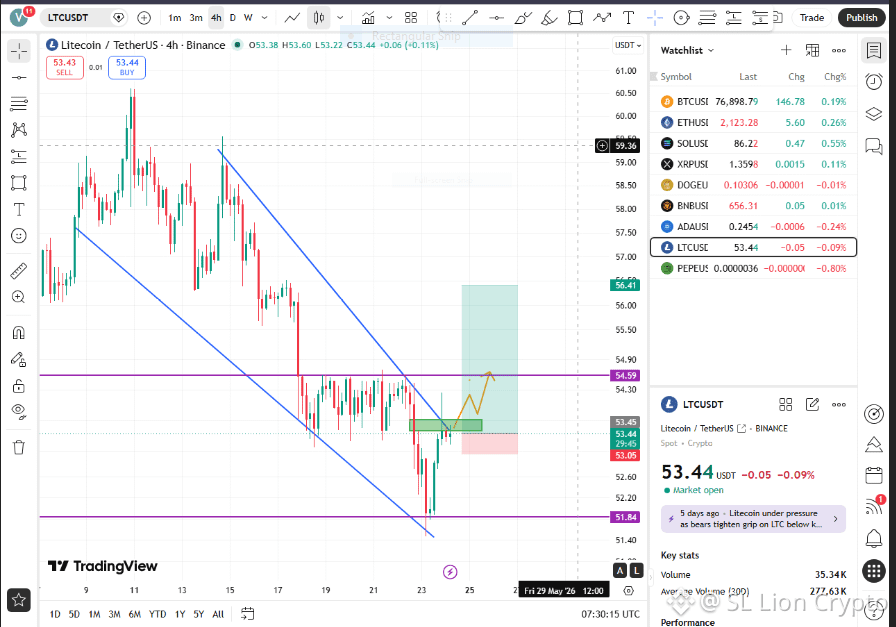This screenshot has height=627, width=896.
Task: Toggle log scale L button
Action: (636, 570)
